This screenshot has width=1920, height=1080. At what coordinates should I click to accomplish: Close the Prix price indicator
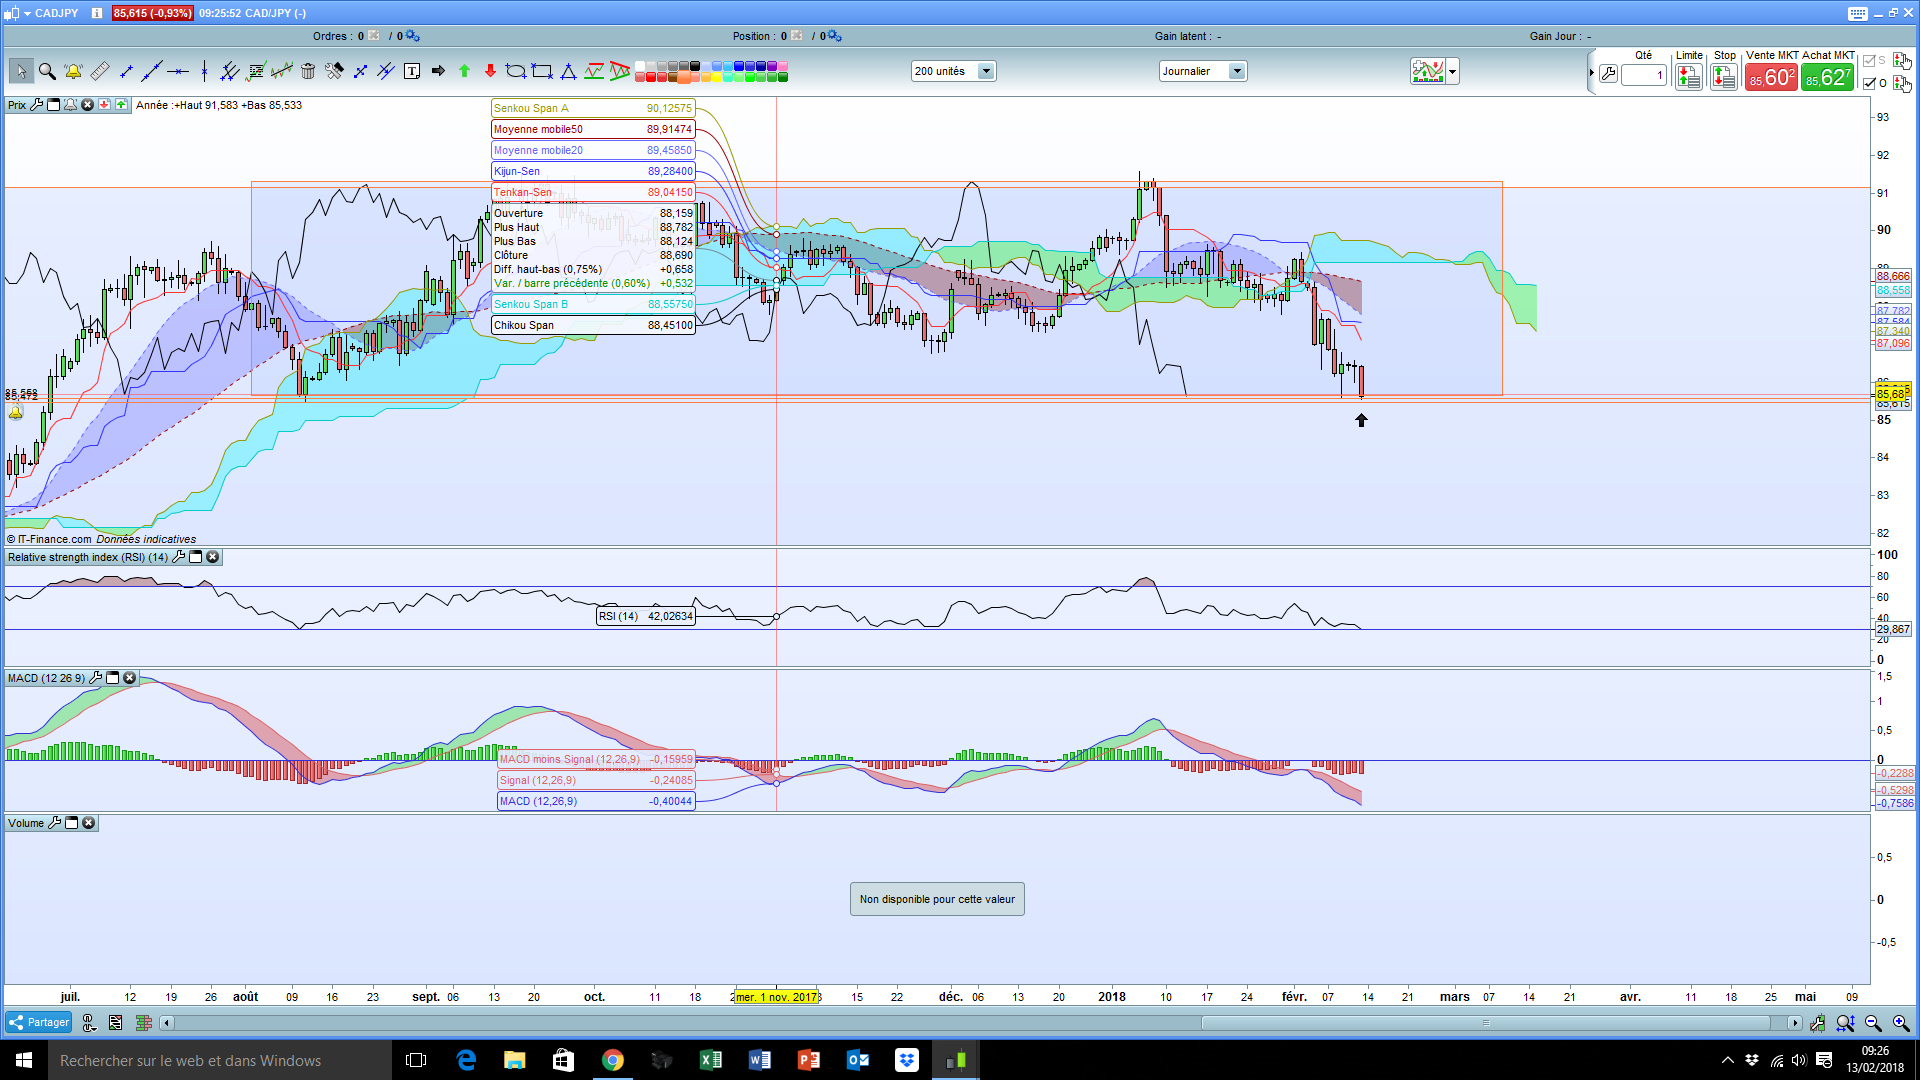pyautogui.click(x=88, y=105)
